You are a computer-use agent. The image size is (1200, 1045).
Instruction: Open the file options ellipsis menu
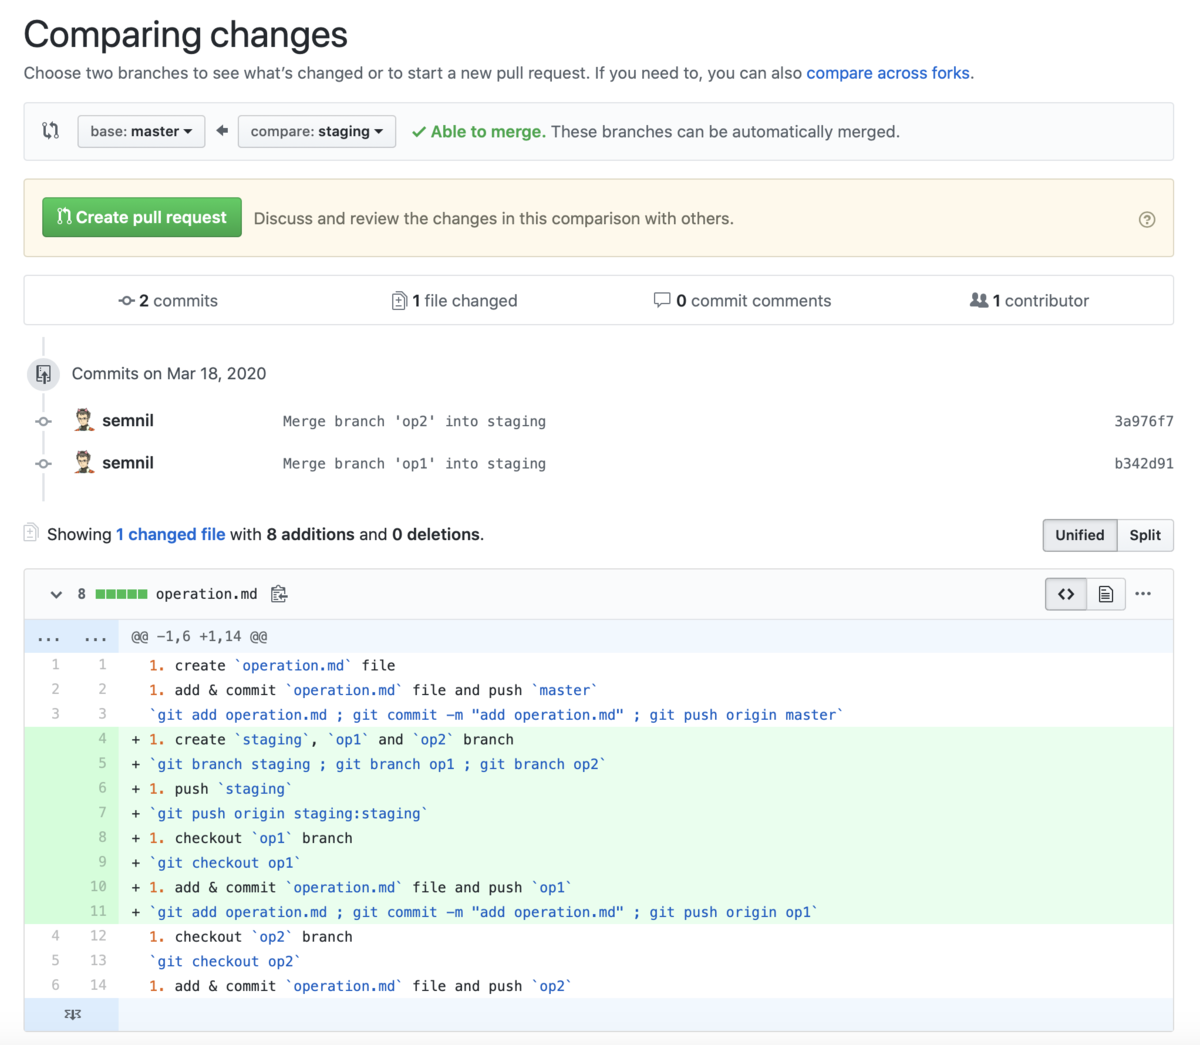coord(1143,594)
